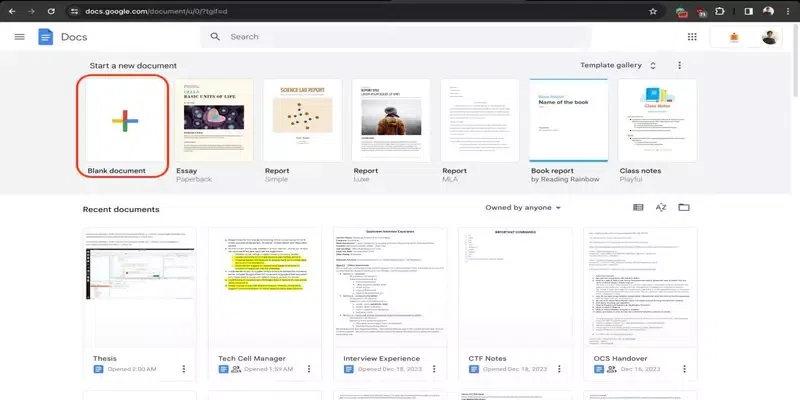Click the browser address bar URL
Screen dimensions: 800x400
pos(156,11)
